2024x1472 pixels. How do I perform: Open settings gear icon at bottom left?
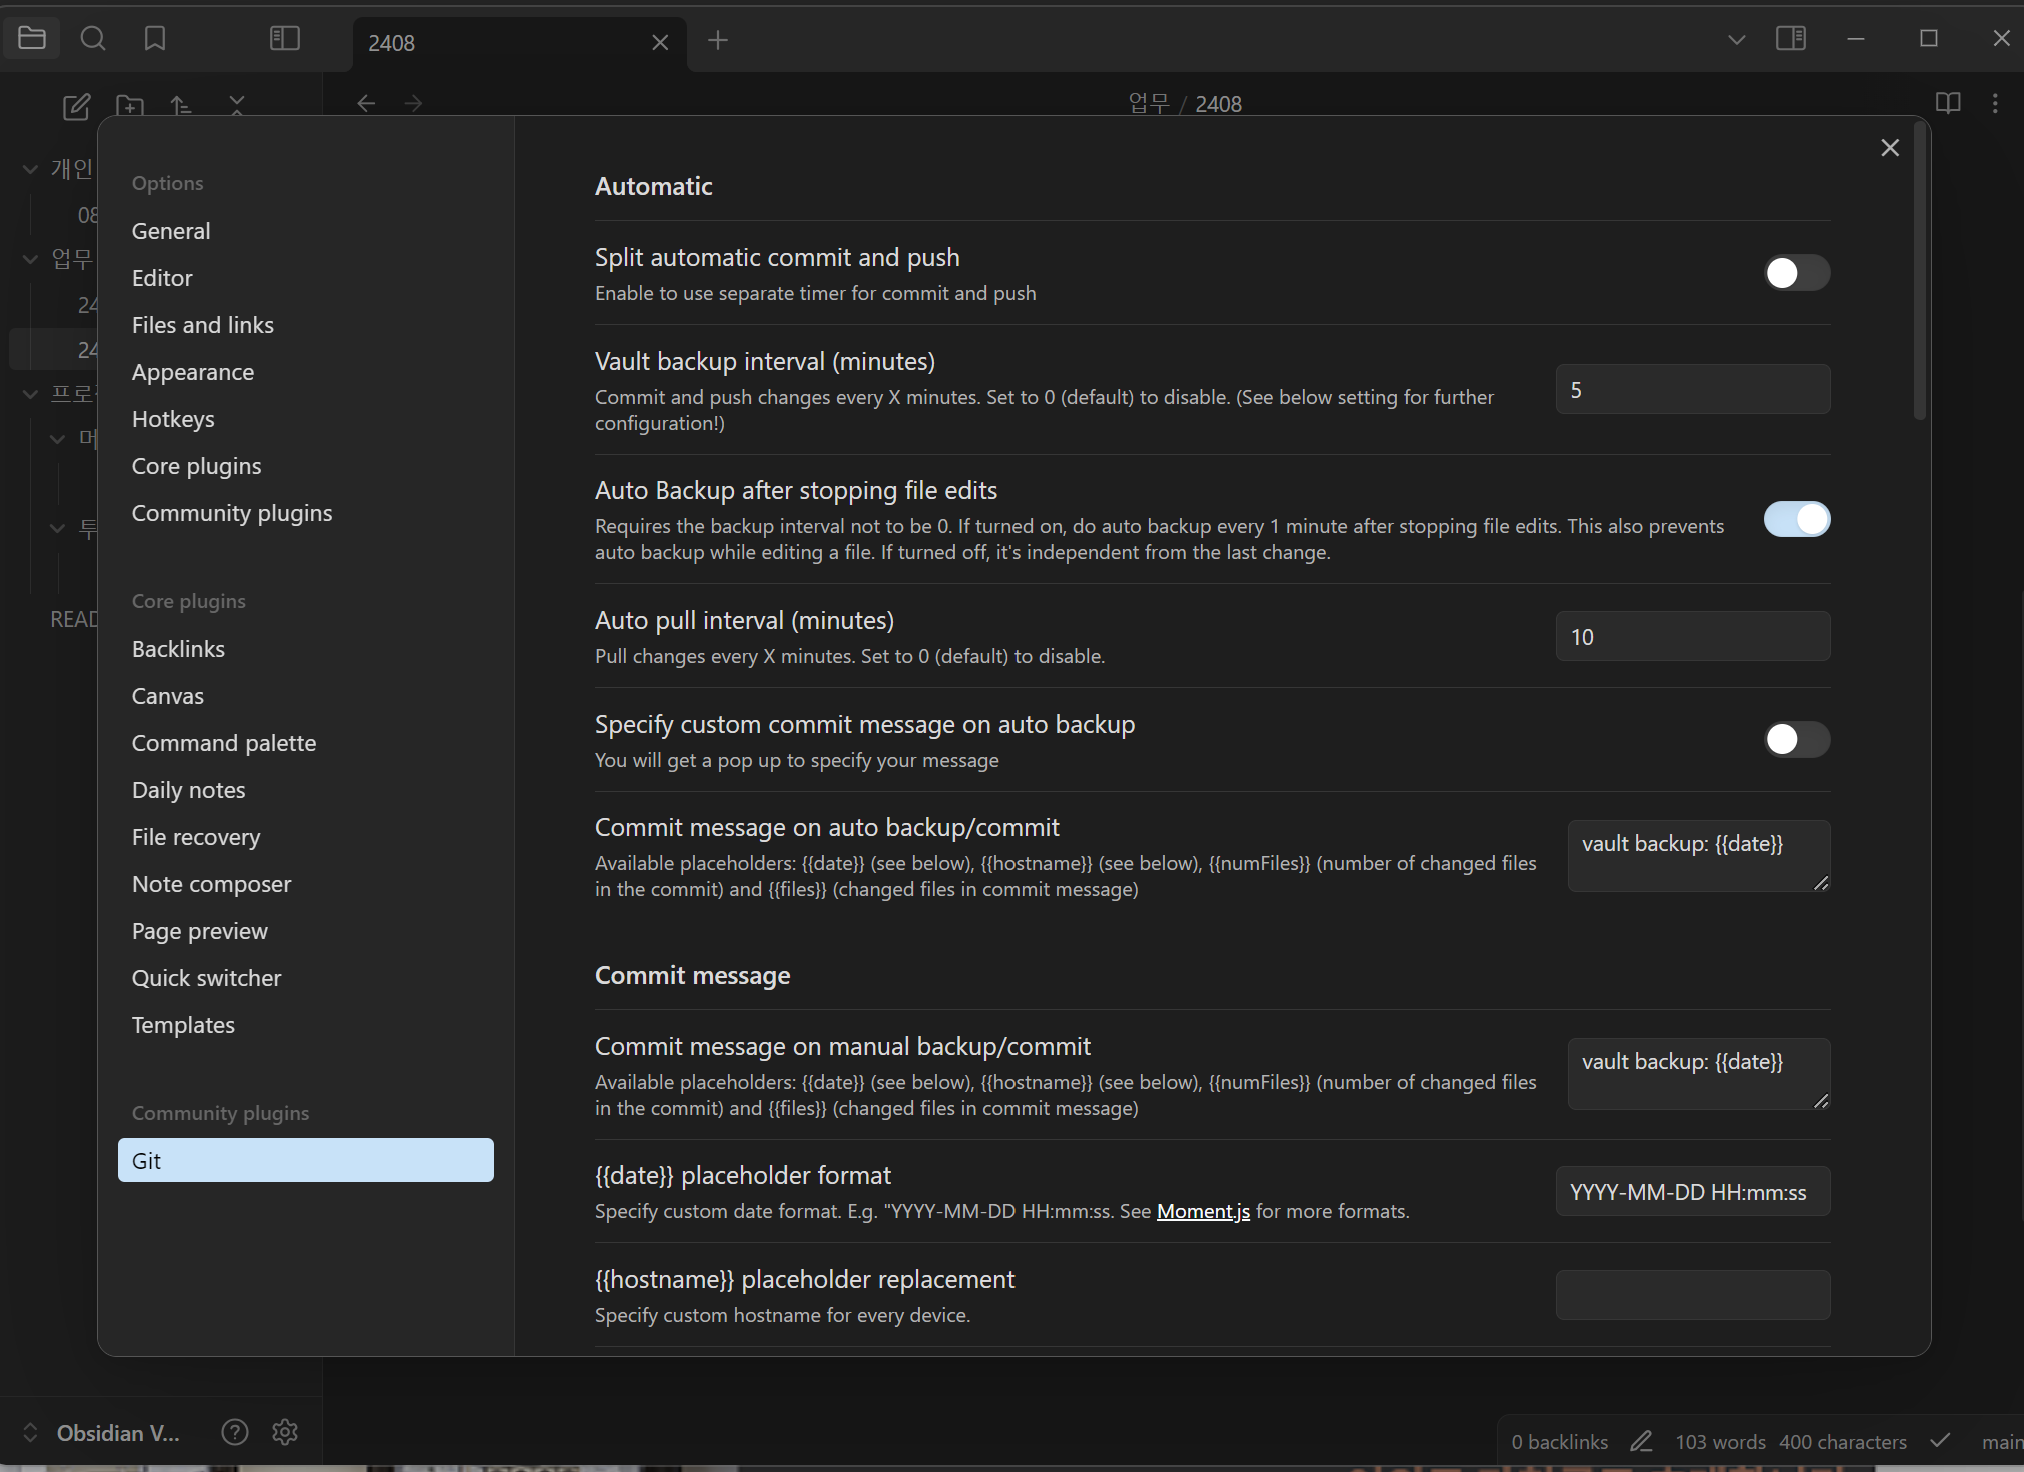[285, 1432]
